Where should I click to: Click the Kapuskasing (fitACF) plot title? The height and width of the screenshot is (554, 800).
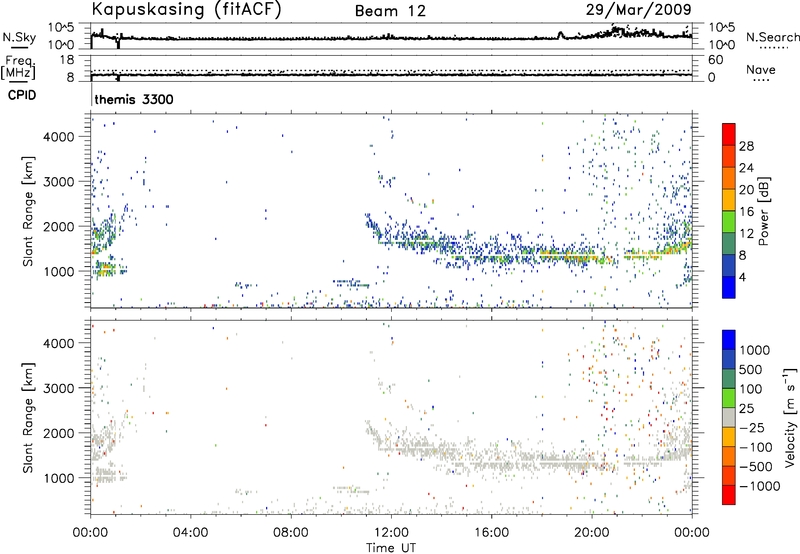186,9
